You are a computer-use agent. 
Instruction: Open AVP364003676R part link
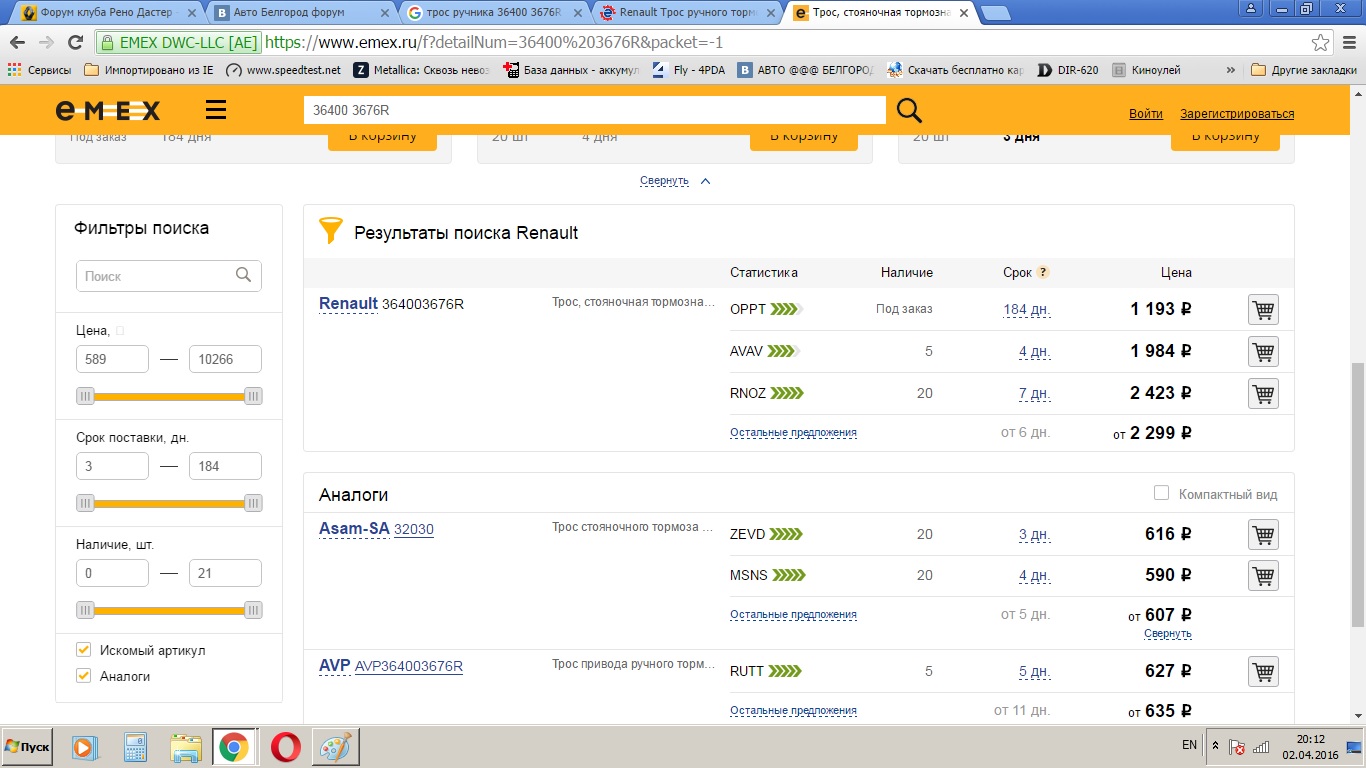pos(409,667)
